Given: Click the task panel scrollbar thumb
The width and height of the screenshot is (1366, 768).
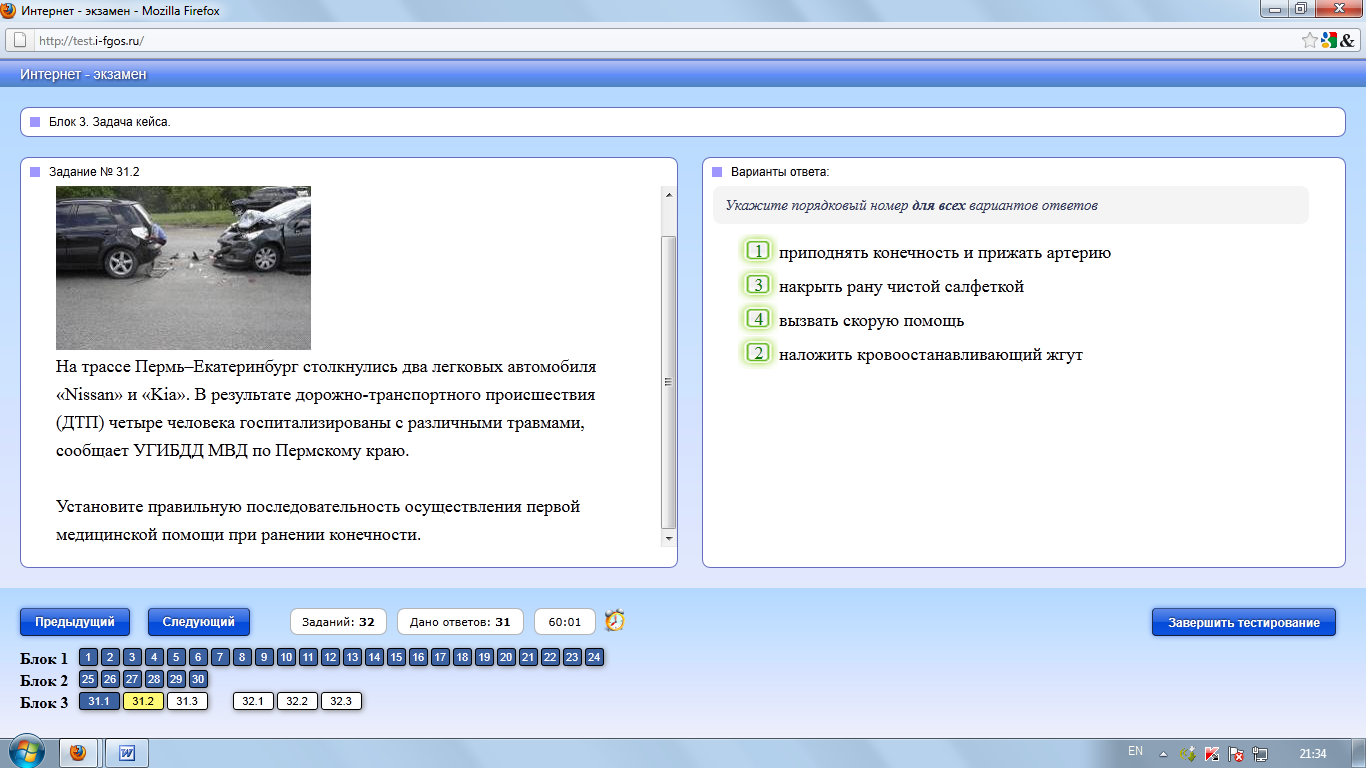Looking at the screenshot, I should [669, 382].
